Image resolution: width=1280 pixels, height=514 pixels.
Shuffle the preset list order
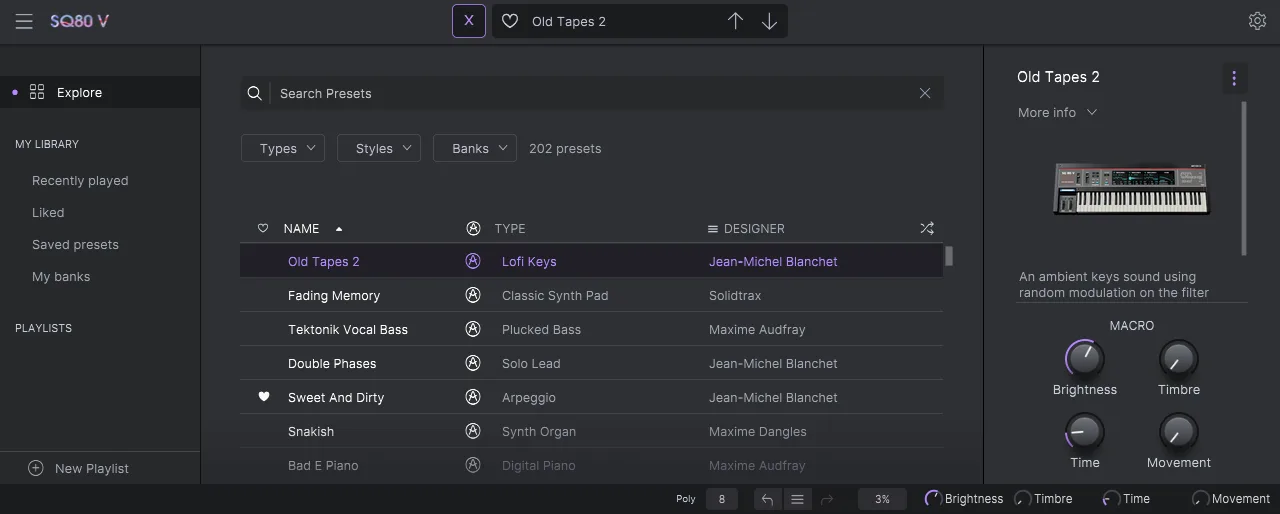(927, 229)
